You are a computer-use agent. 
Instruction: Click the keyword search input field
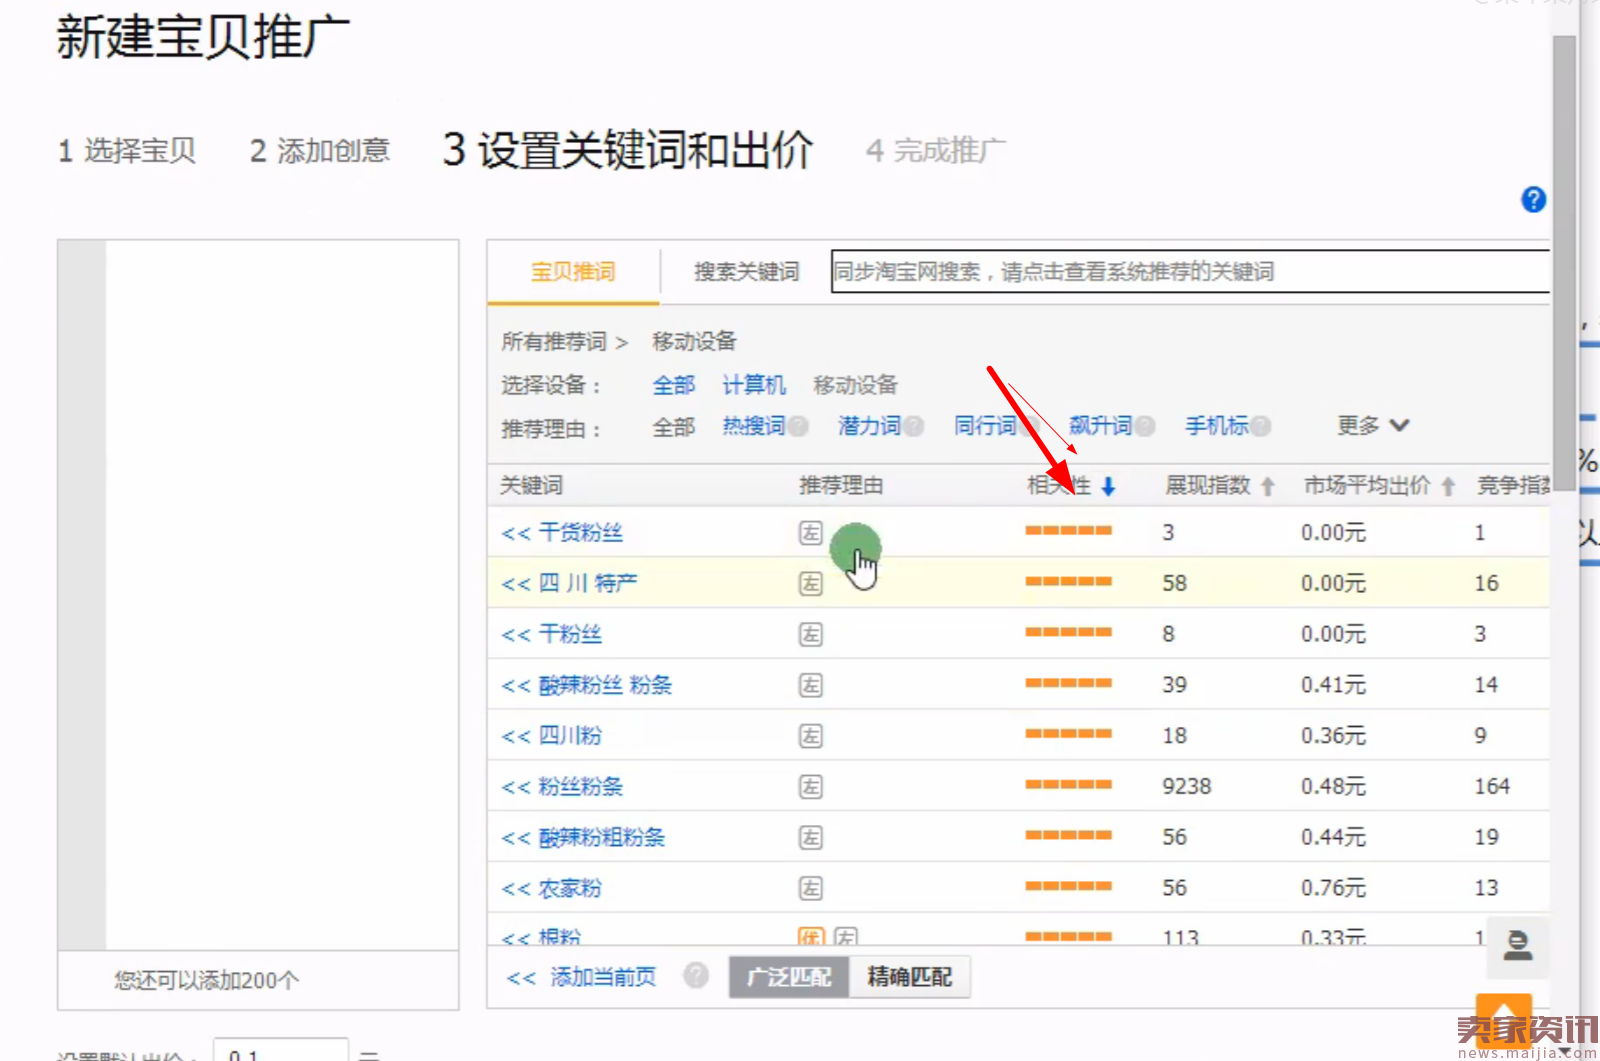(1190, 272)
